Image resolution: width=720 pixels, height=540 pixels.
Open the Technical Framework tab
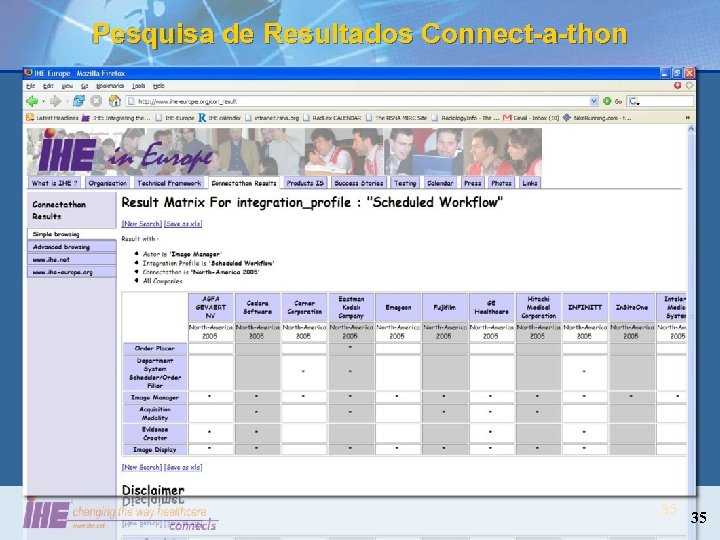(x=169, y=183)
